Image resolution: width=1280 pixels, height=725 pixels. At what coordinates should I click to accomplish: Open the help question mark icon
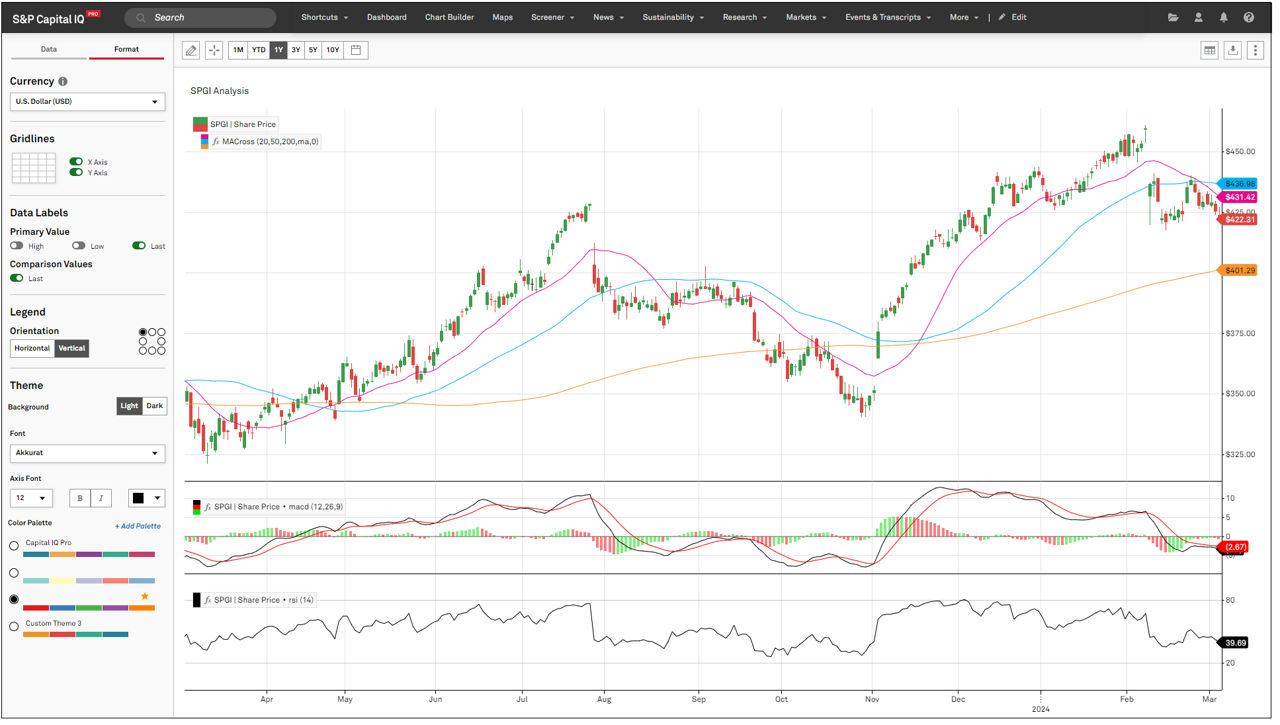pyautogui.click(x=1249, y=17)
